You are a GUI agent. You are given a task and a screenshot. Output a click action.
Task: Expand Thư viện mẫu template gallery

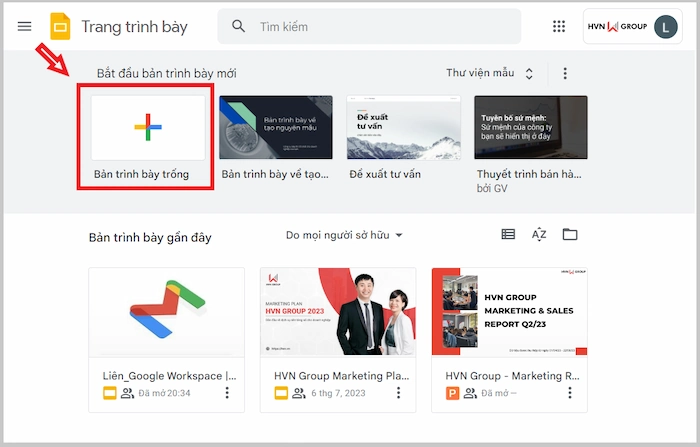(x=490, y=73)
